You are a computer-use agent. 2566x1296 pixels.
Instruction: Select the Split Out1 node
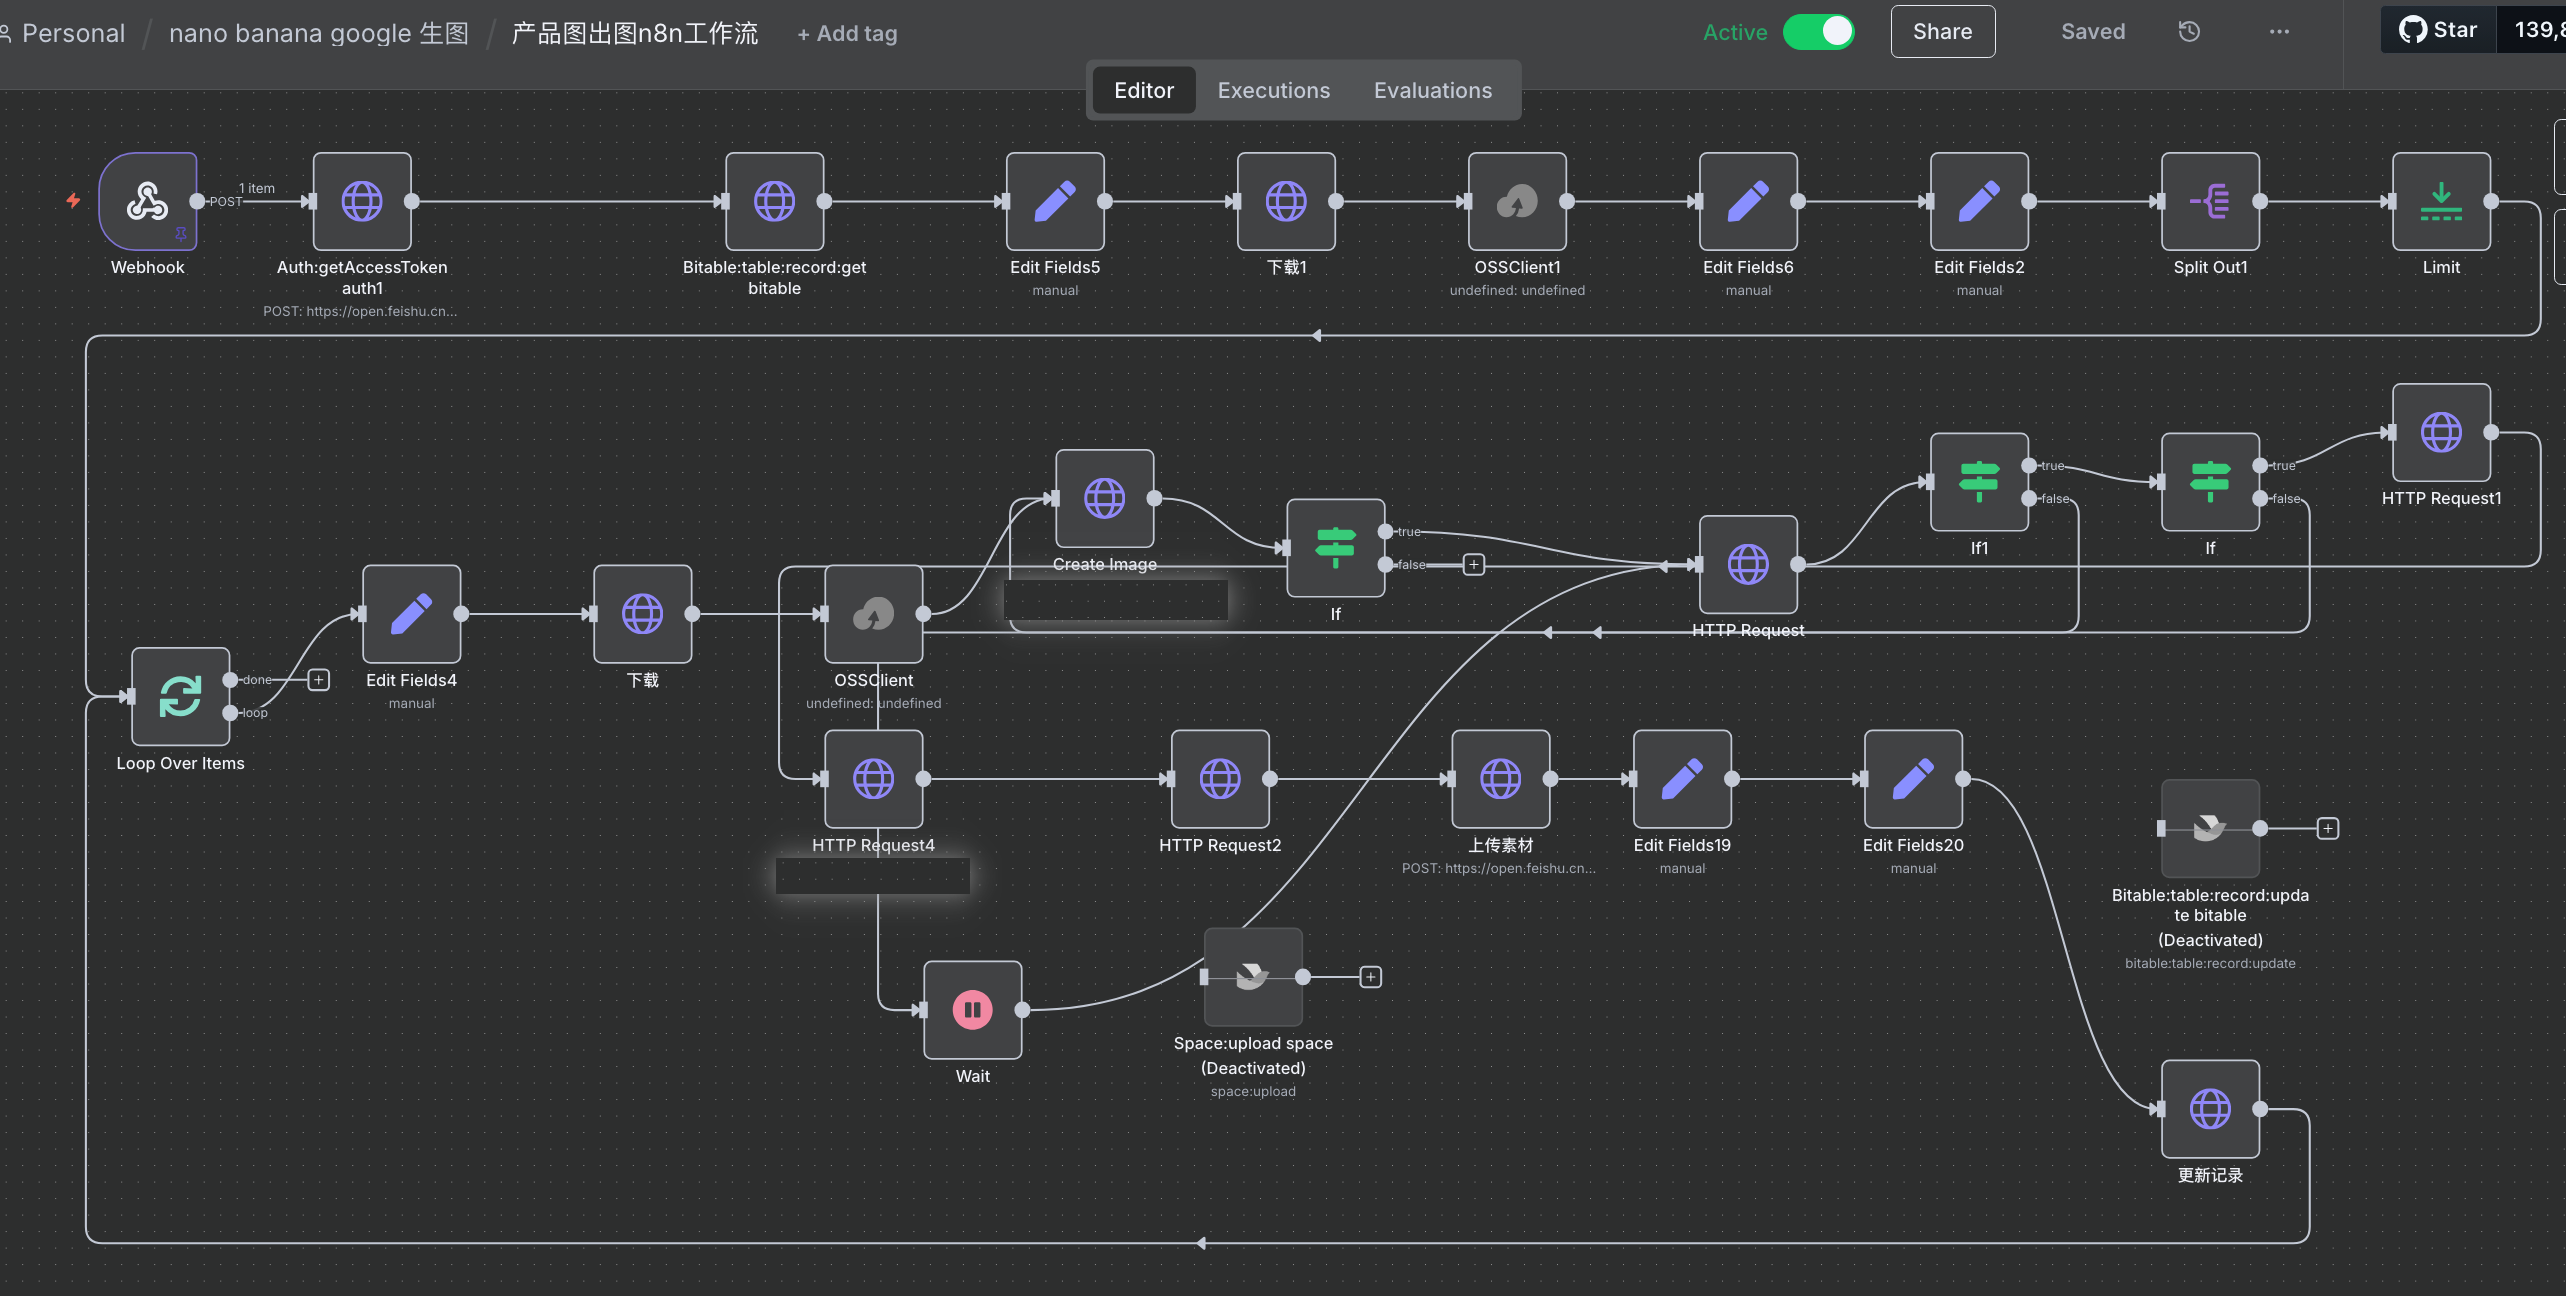tap(2210, 201)
